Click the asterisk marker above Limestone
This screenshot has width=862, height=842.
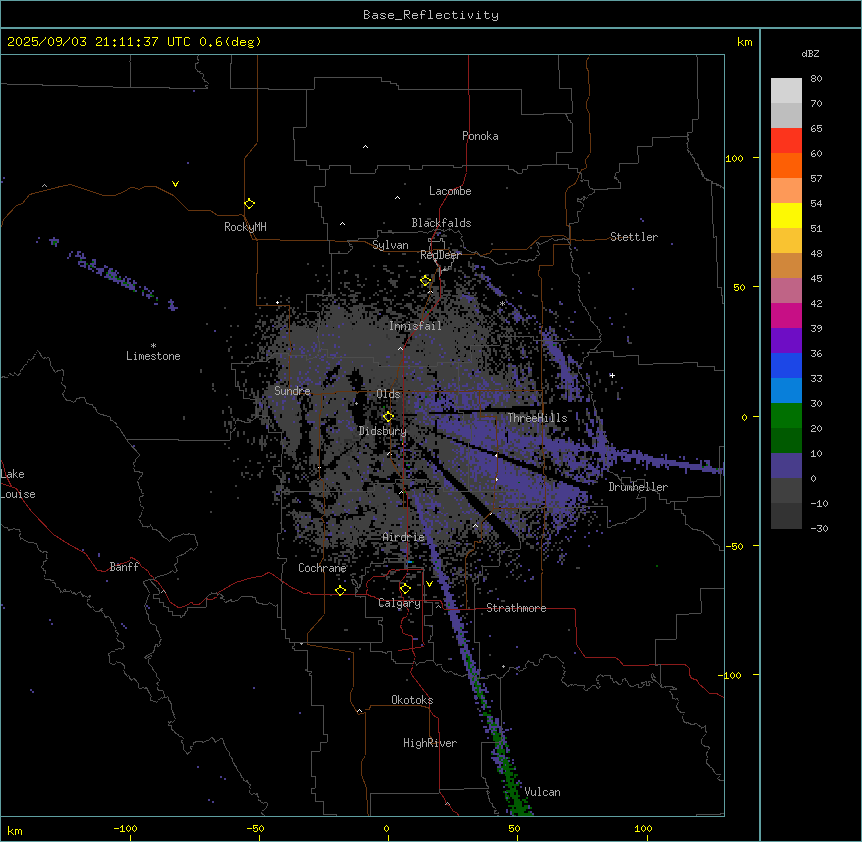click(x=153, y=345)
